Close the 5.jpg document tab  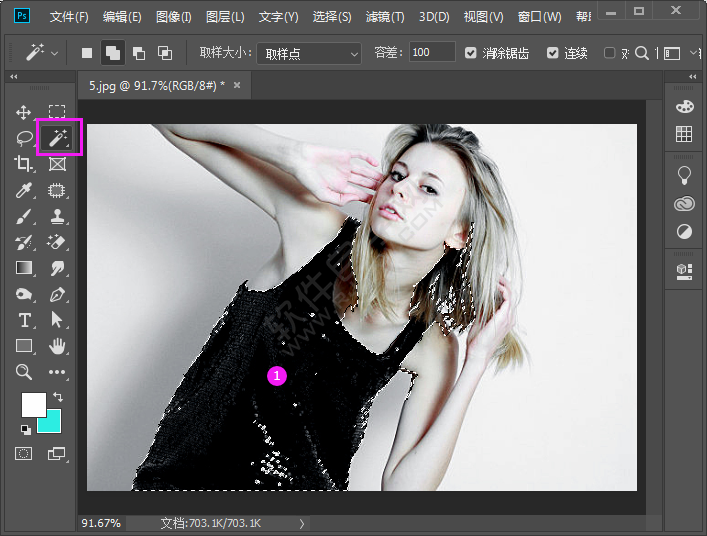tap(237, 86)
